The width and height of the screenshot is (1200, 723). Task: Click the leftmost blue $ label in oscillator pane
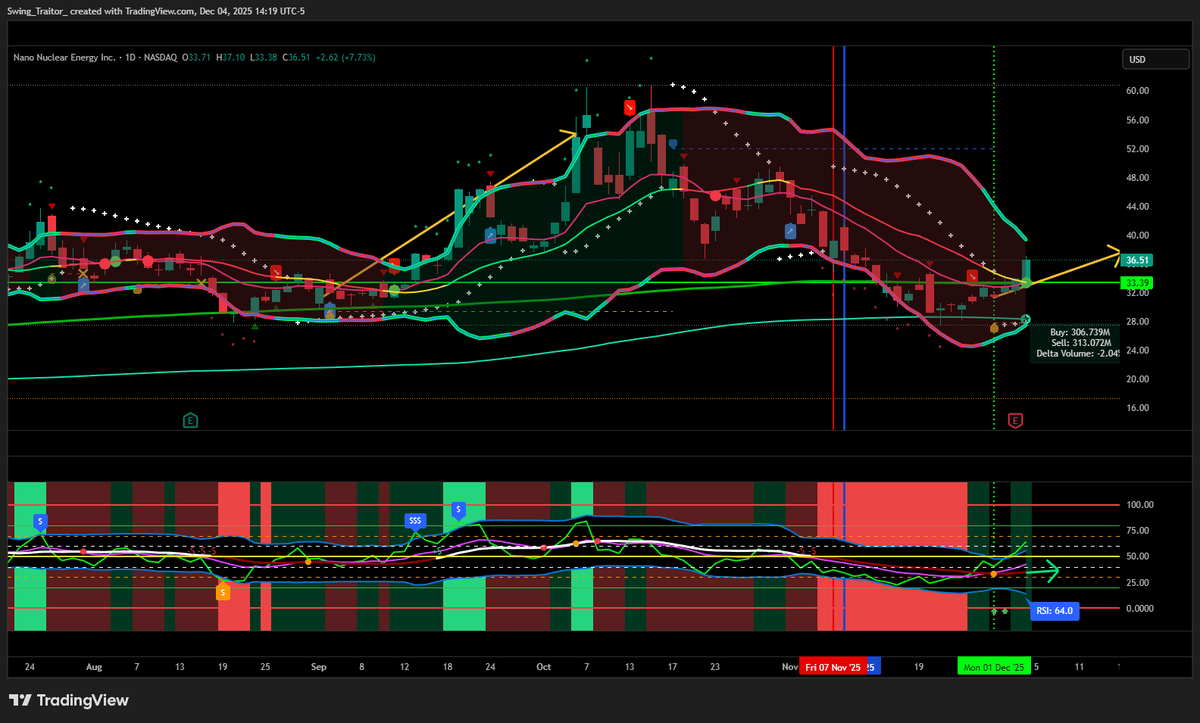[x=39, y=521]
